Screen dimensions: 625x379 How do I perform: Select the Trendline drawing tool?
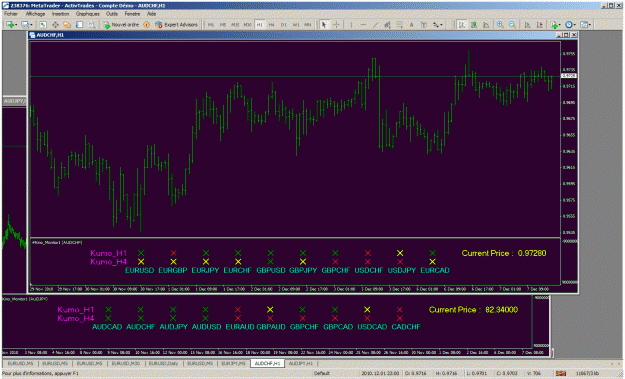(375, 25)
